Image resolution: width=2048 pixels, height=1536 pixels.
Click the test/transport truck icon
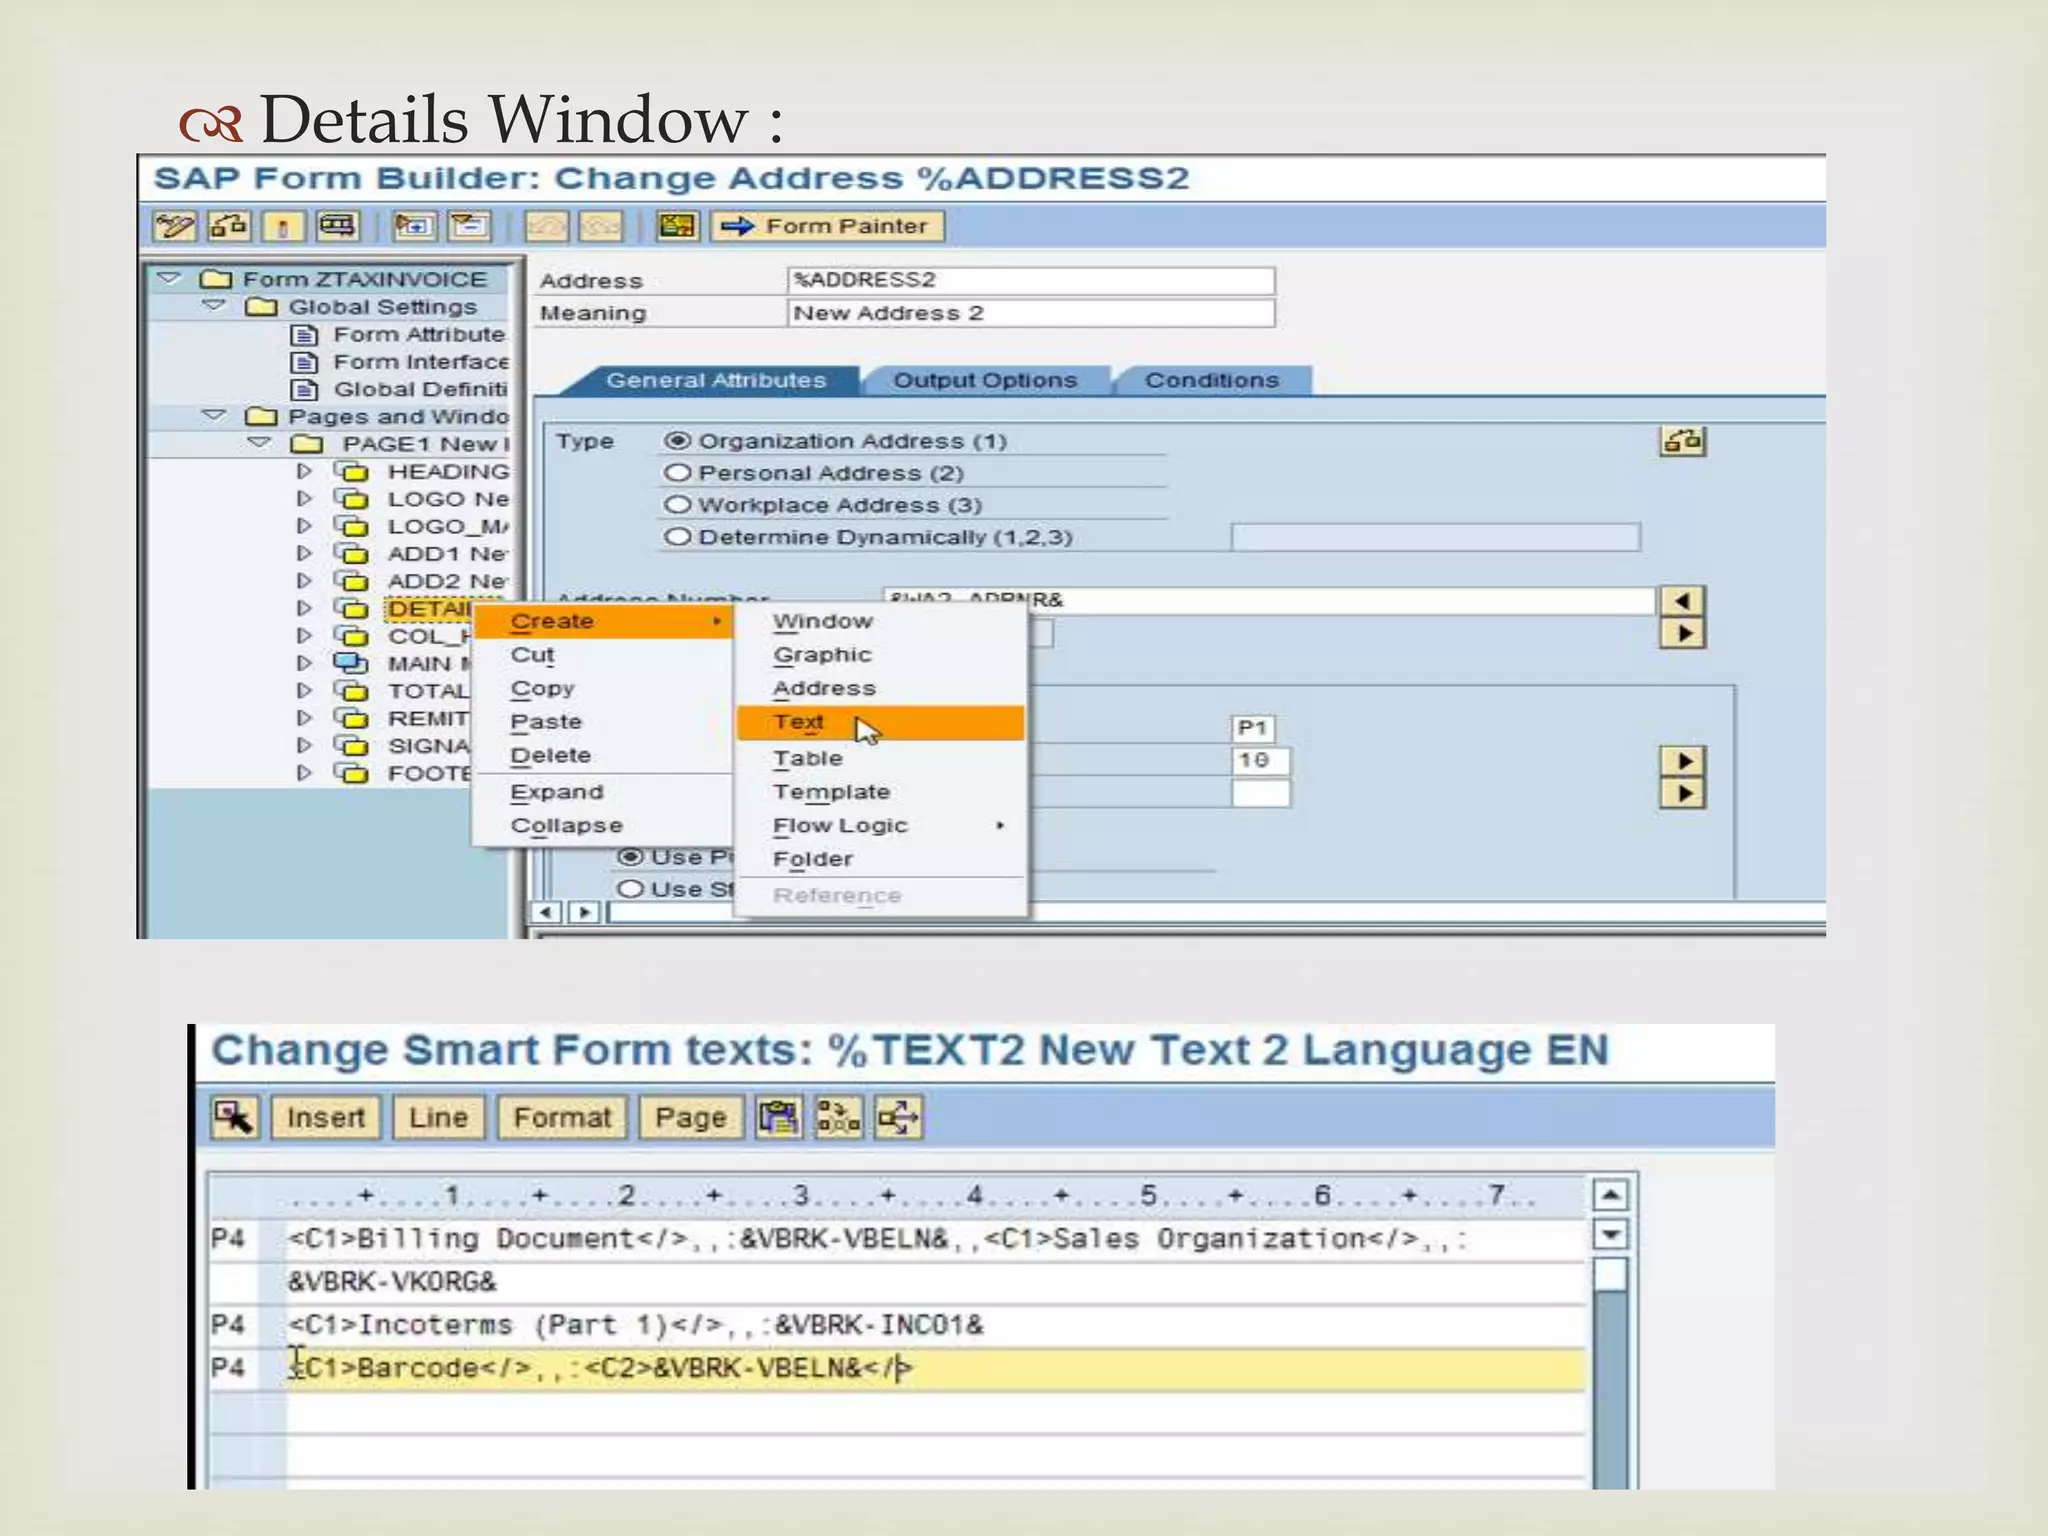coord(337,226)
